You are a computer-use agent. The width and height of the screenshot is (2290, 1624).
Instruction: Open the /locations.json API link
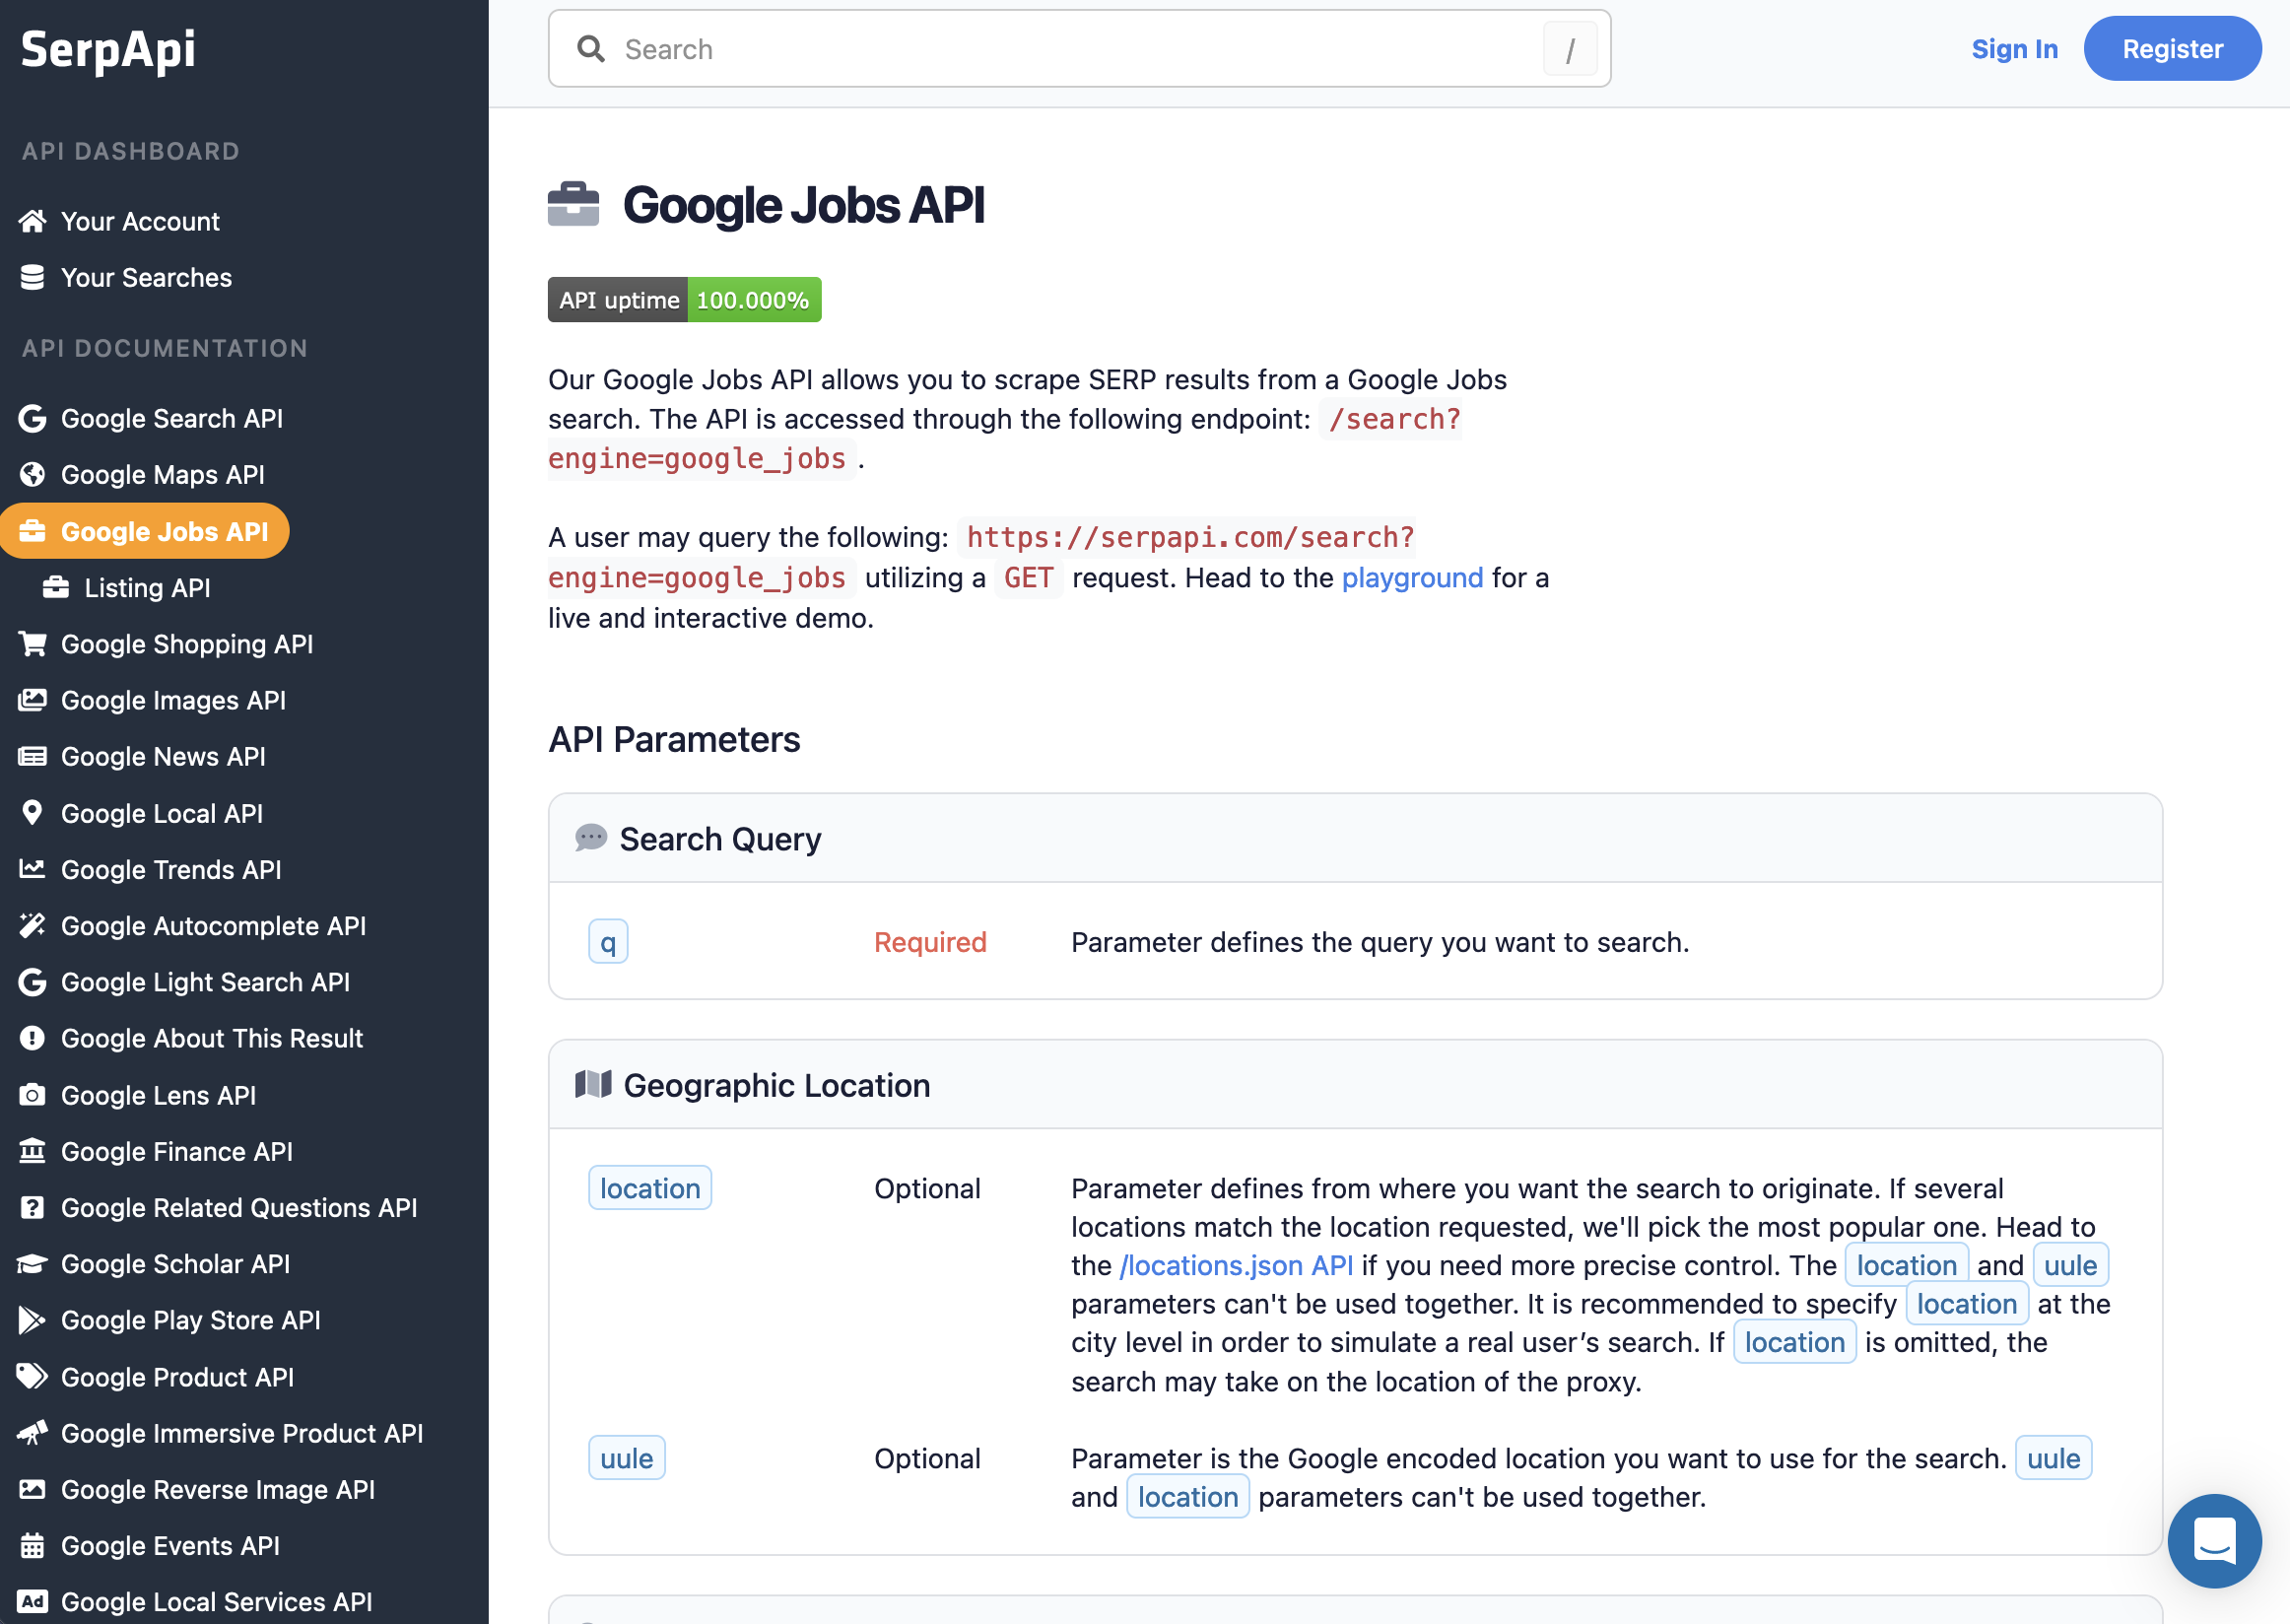[1236, 1265]
